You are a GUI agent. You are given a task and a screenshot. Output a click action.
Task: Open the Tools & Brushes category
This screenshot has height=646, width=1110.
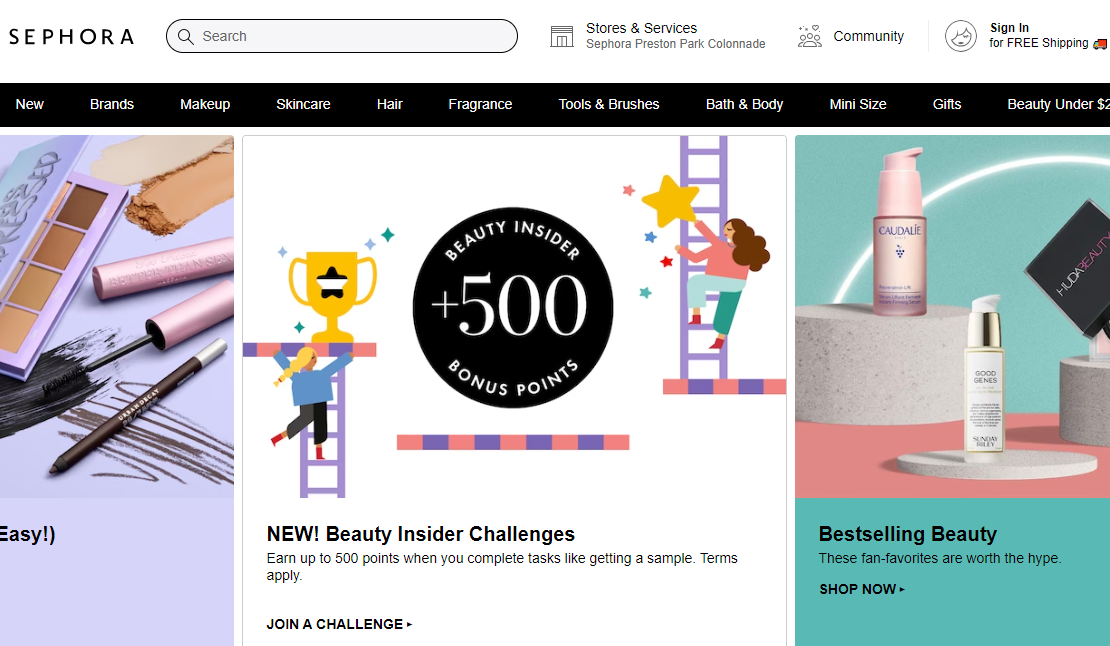pos(609,104)
